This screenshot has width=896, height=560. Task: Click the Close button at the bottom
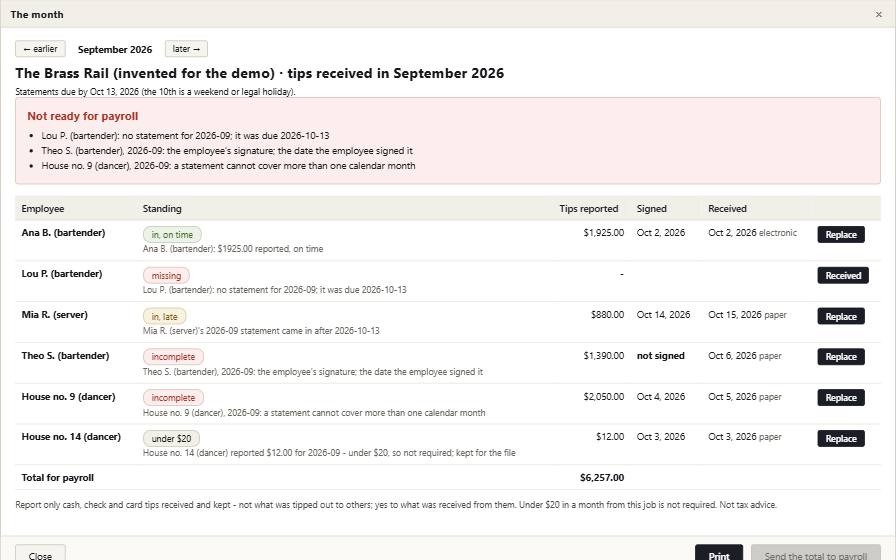40,553
